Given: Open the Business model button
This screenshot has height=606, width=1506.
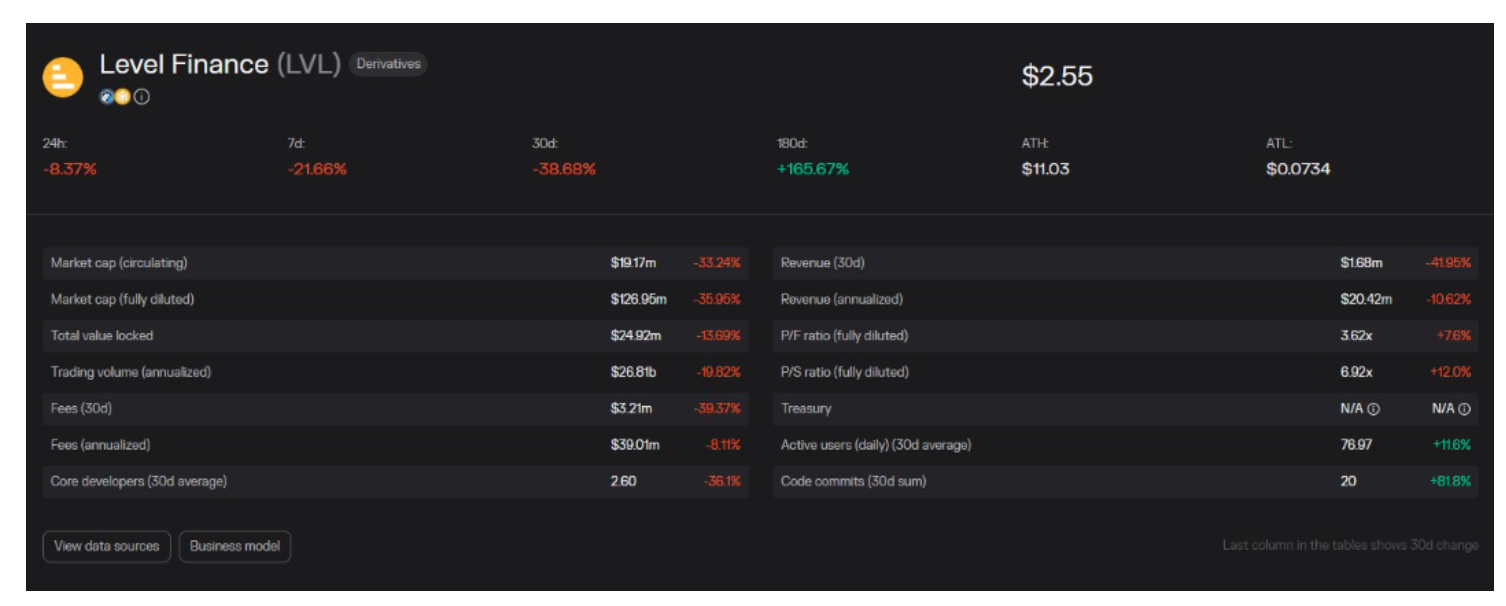Looking at the screenshot, I should pos(235,547).
